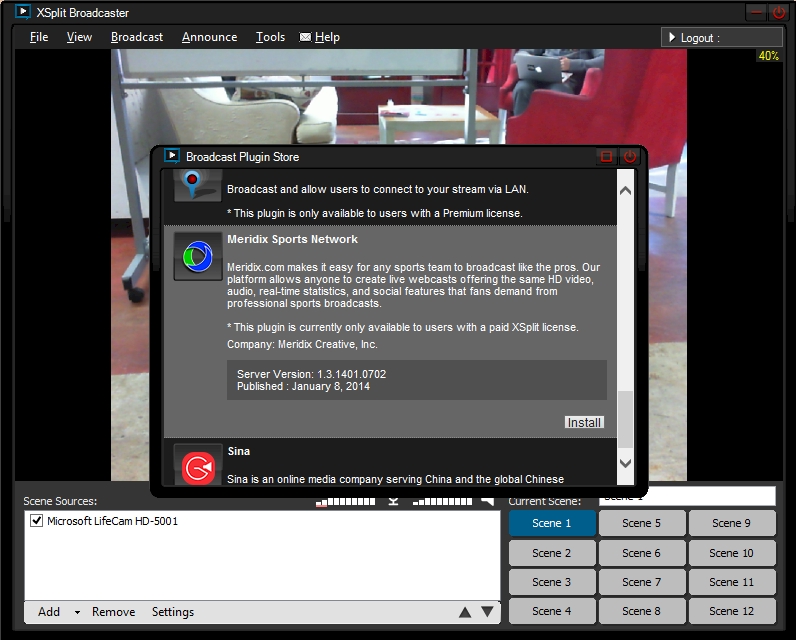Open the Tools menu

(270, 37)
